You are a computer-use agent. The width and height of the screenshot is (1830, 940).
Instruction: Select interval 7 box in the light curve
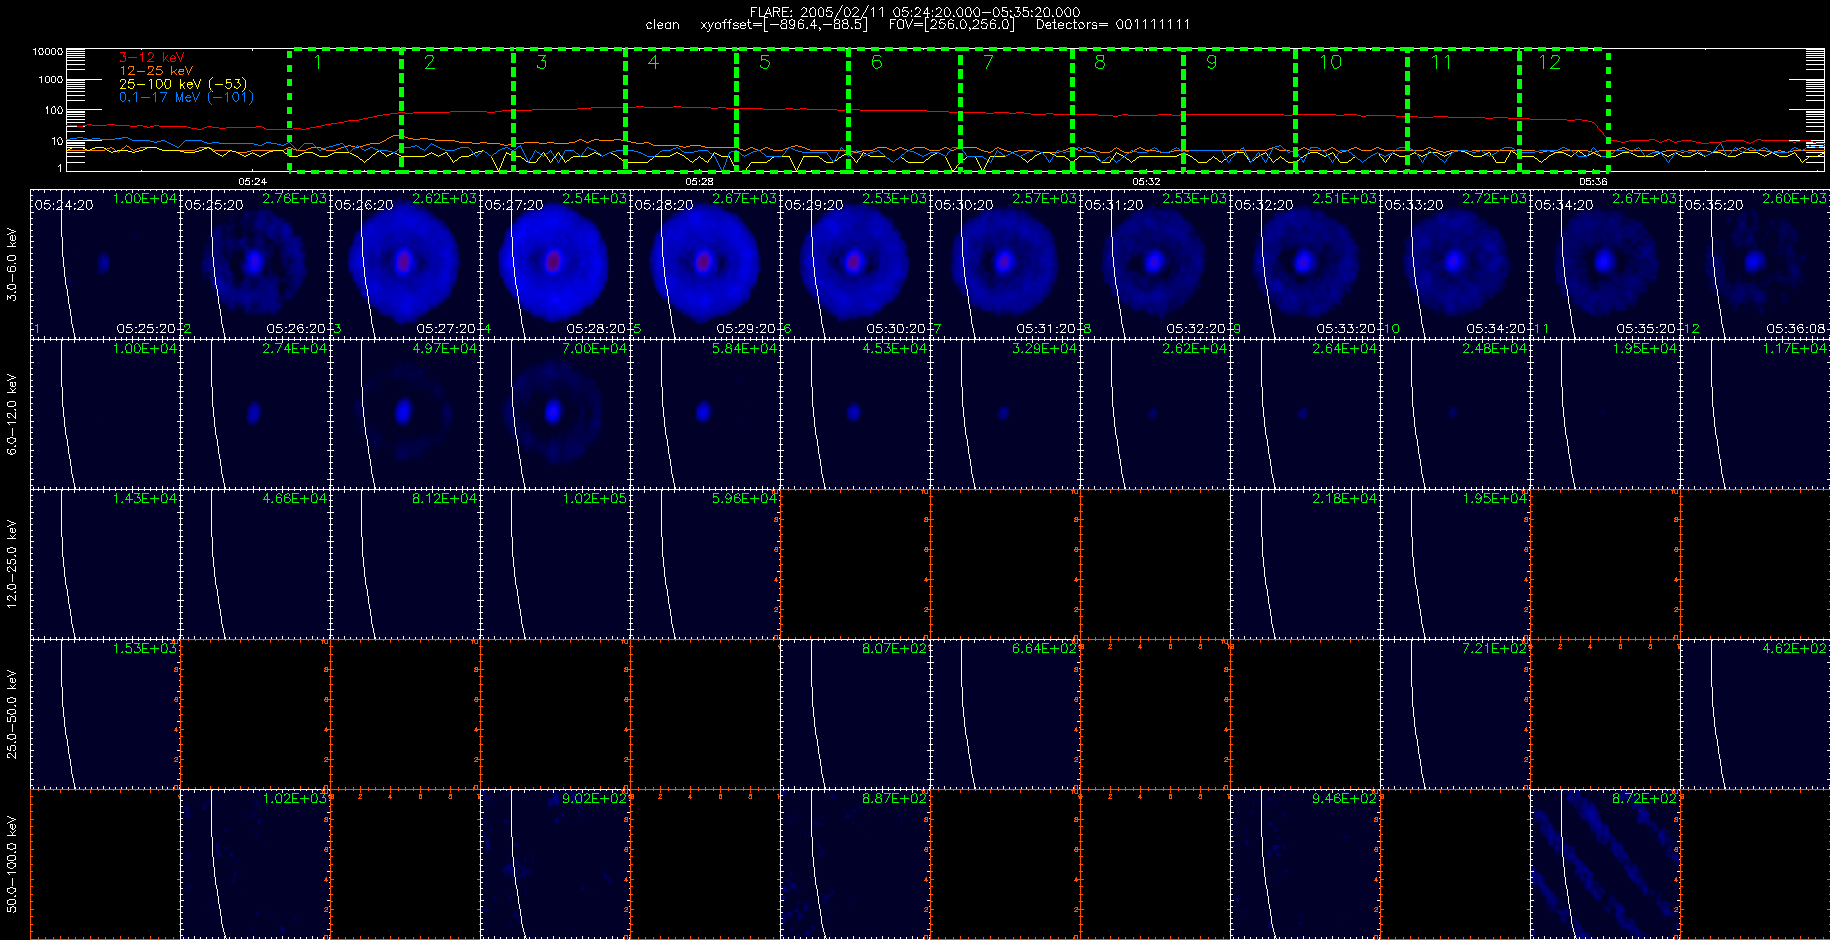click(1016, 110)
